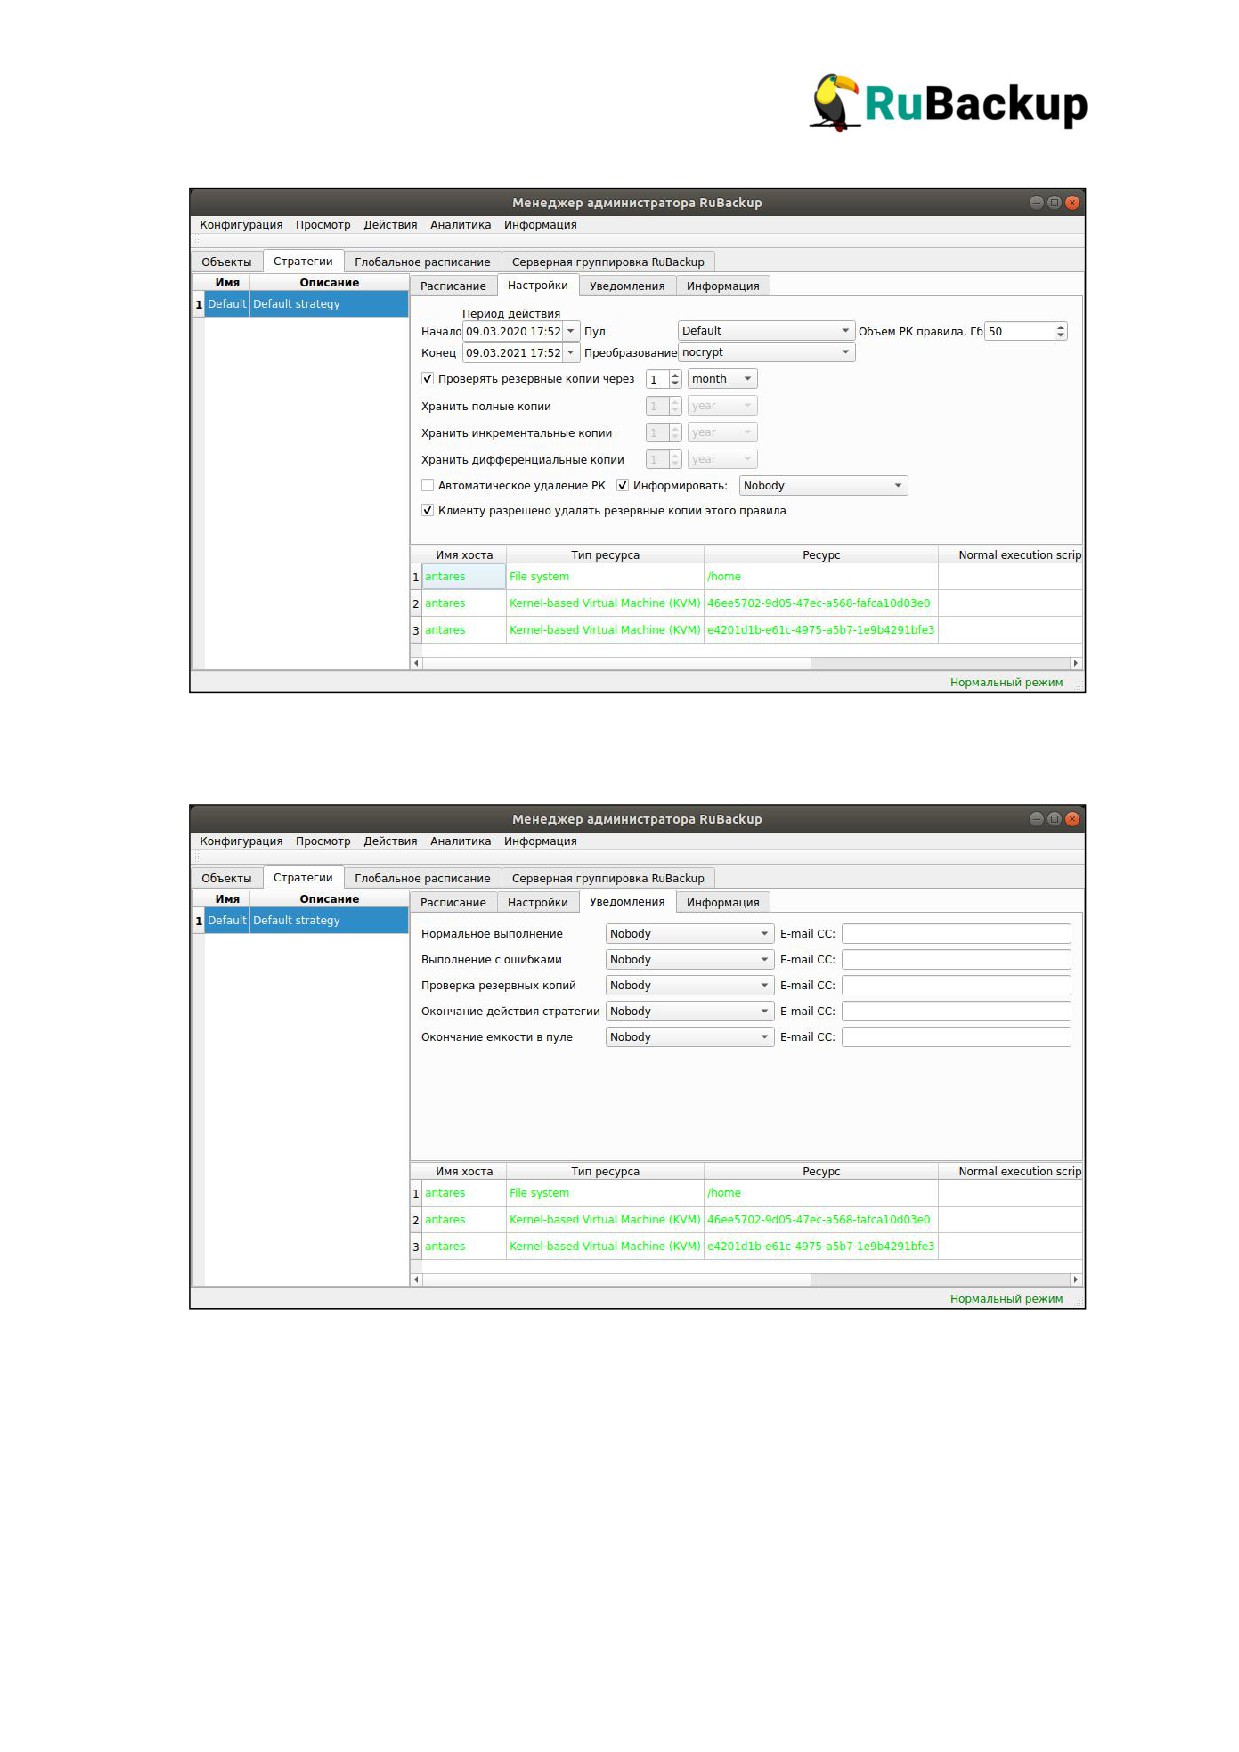1239x1752 pixels.
Task: Open Информация menu in the Уведомления window
Action: tap(540, 841)
